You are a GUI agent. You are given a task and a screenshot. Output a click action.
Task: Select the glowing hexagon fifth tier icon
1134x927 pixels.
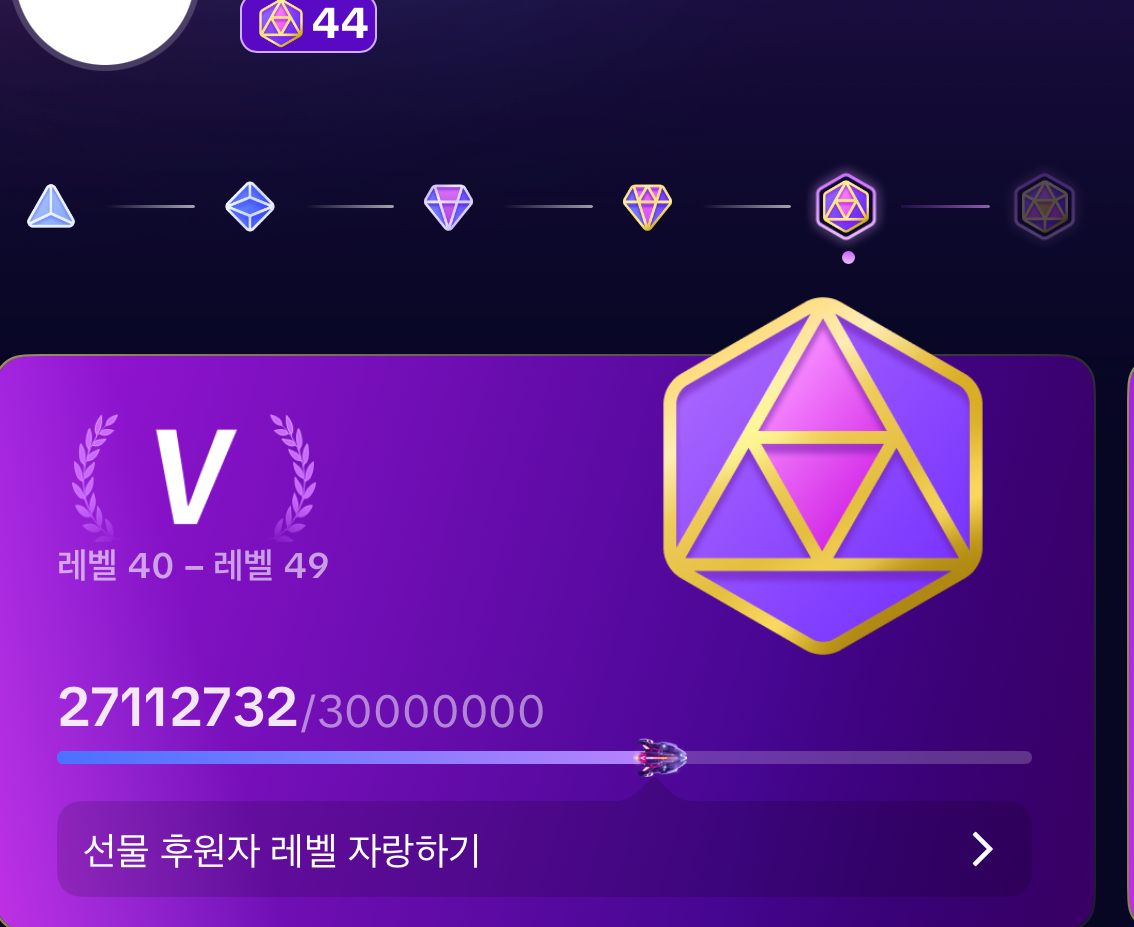click(x=846, y=207)
